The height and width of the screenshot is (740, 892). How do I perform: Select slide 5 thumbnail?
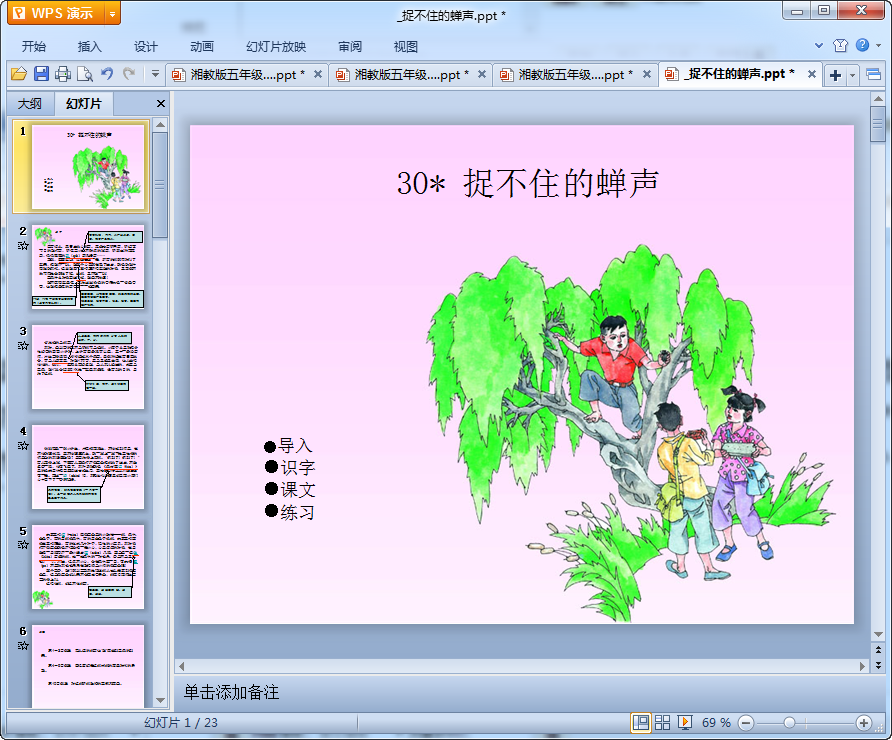(88, 567)
